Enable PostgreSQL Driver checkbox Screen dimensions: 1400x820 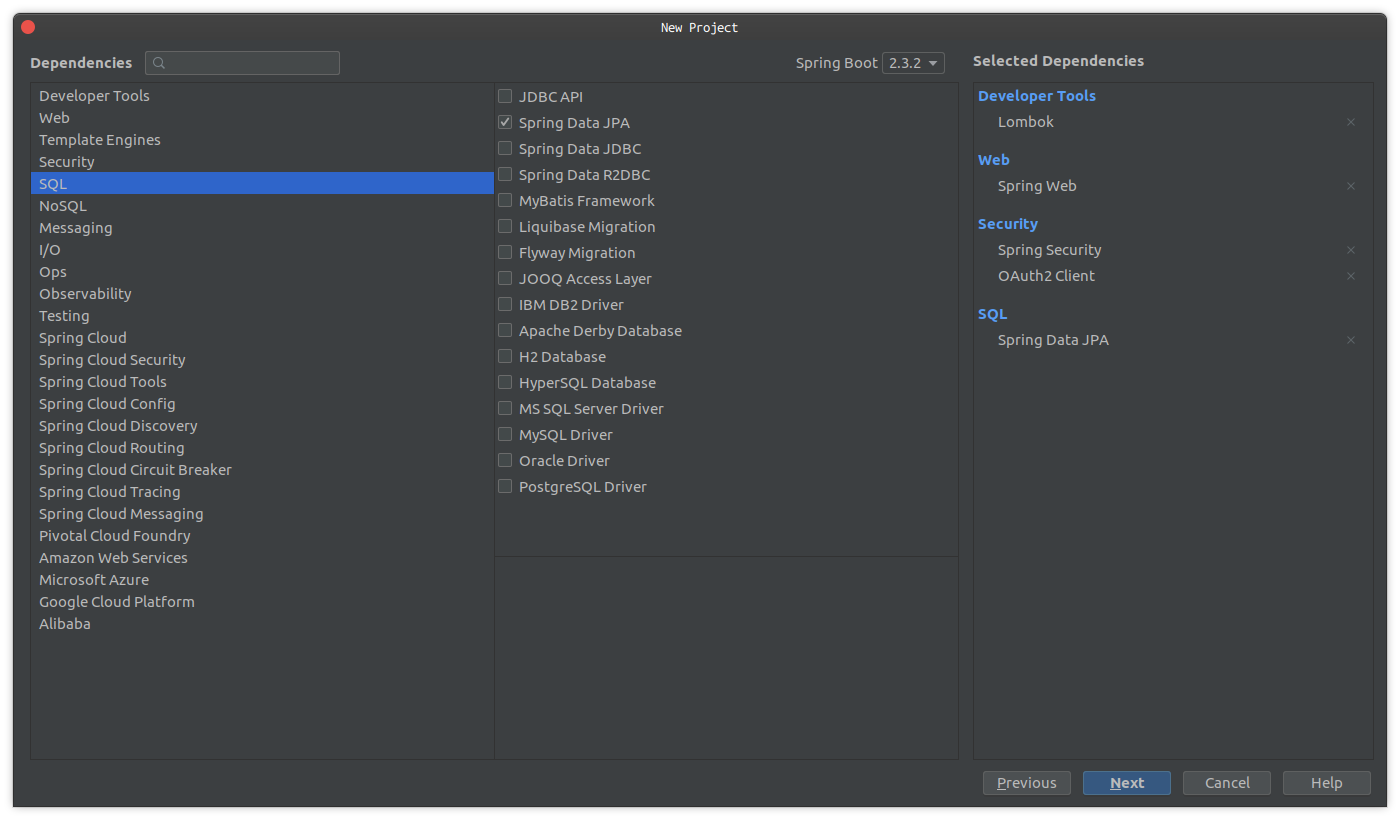(505, 487)
